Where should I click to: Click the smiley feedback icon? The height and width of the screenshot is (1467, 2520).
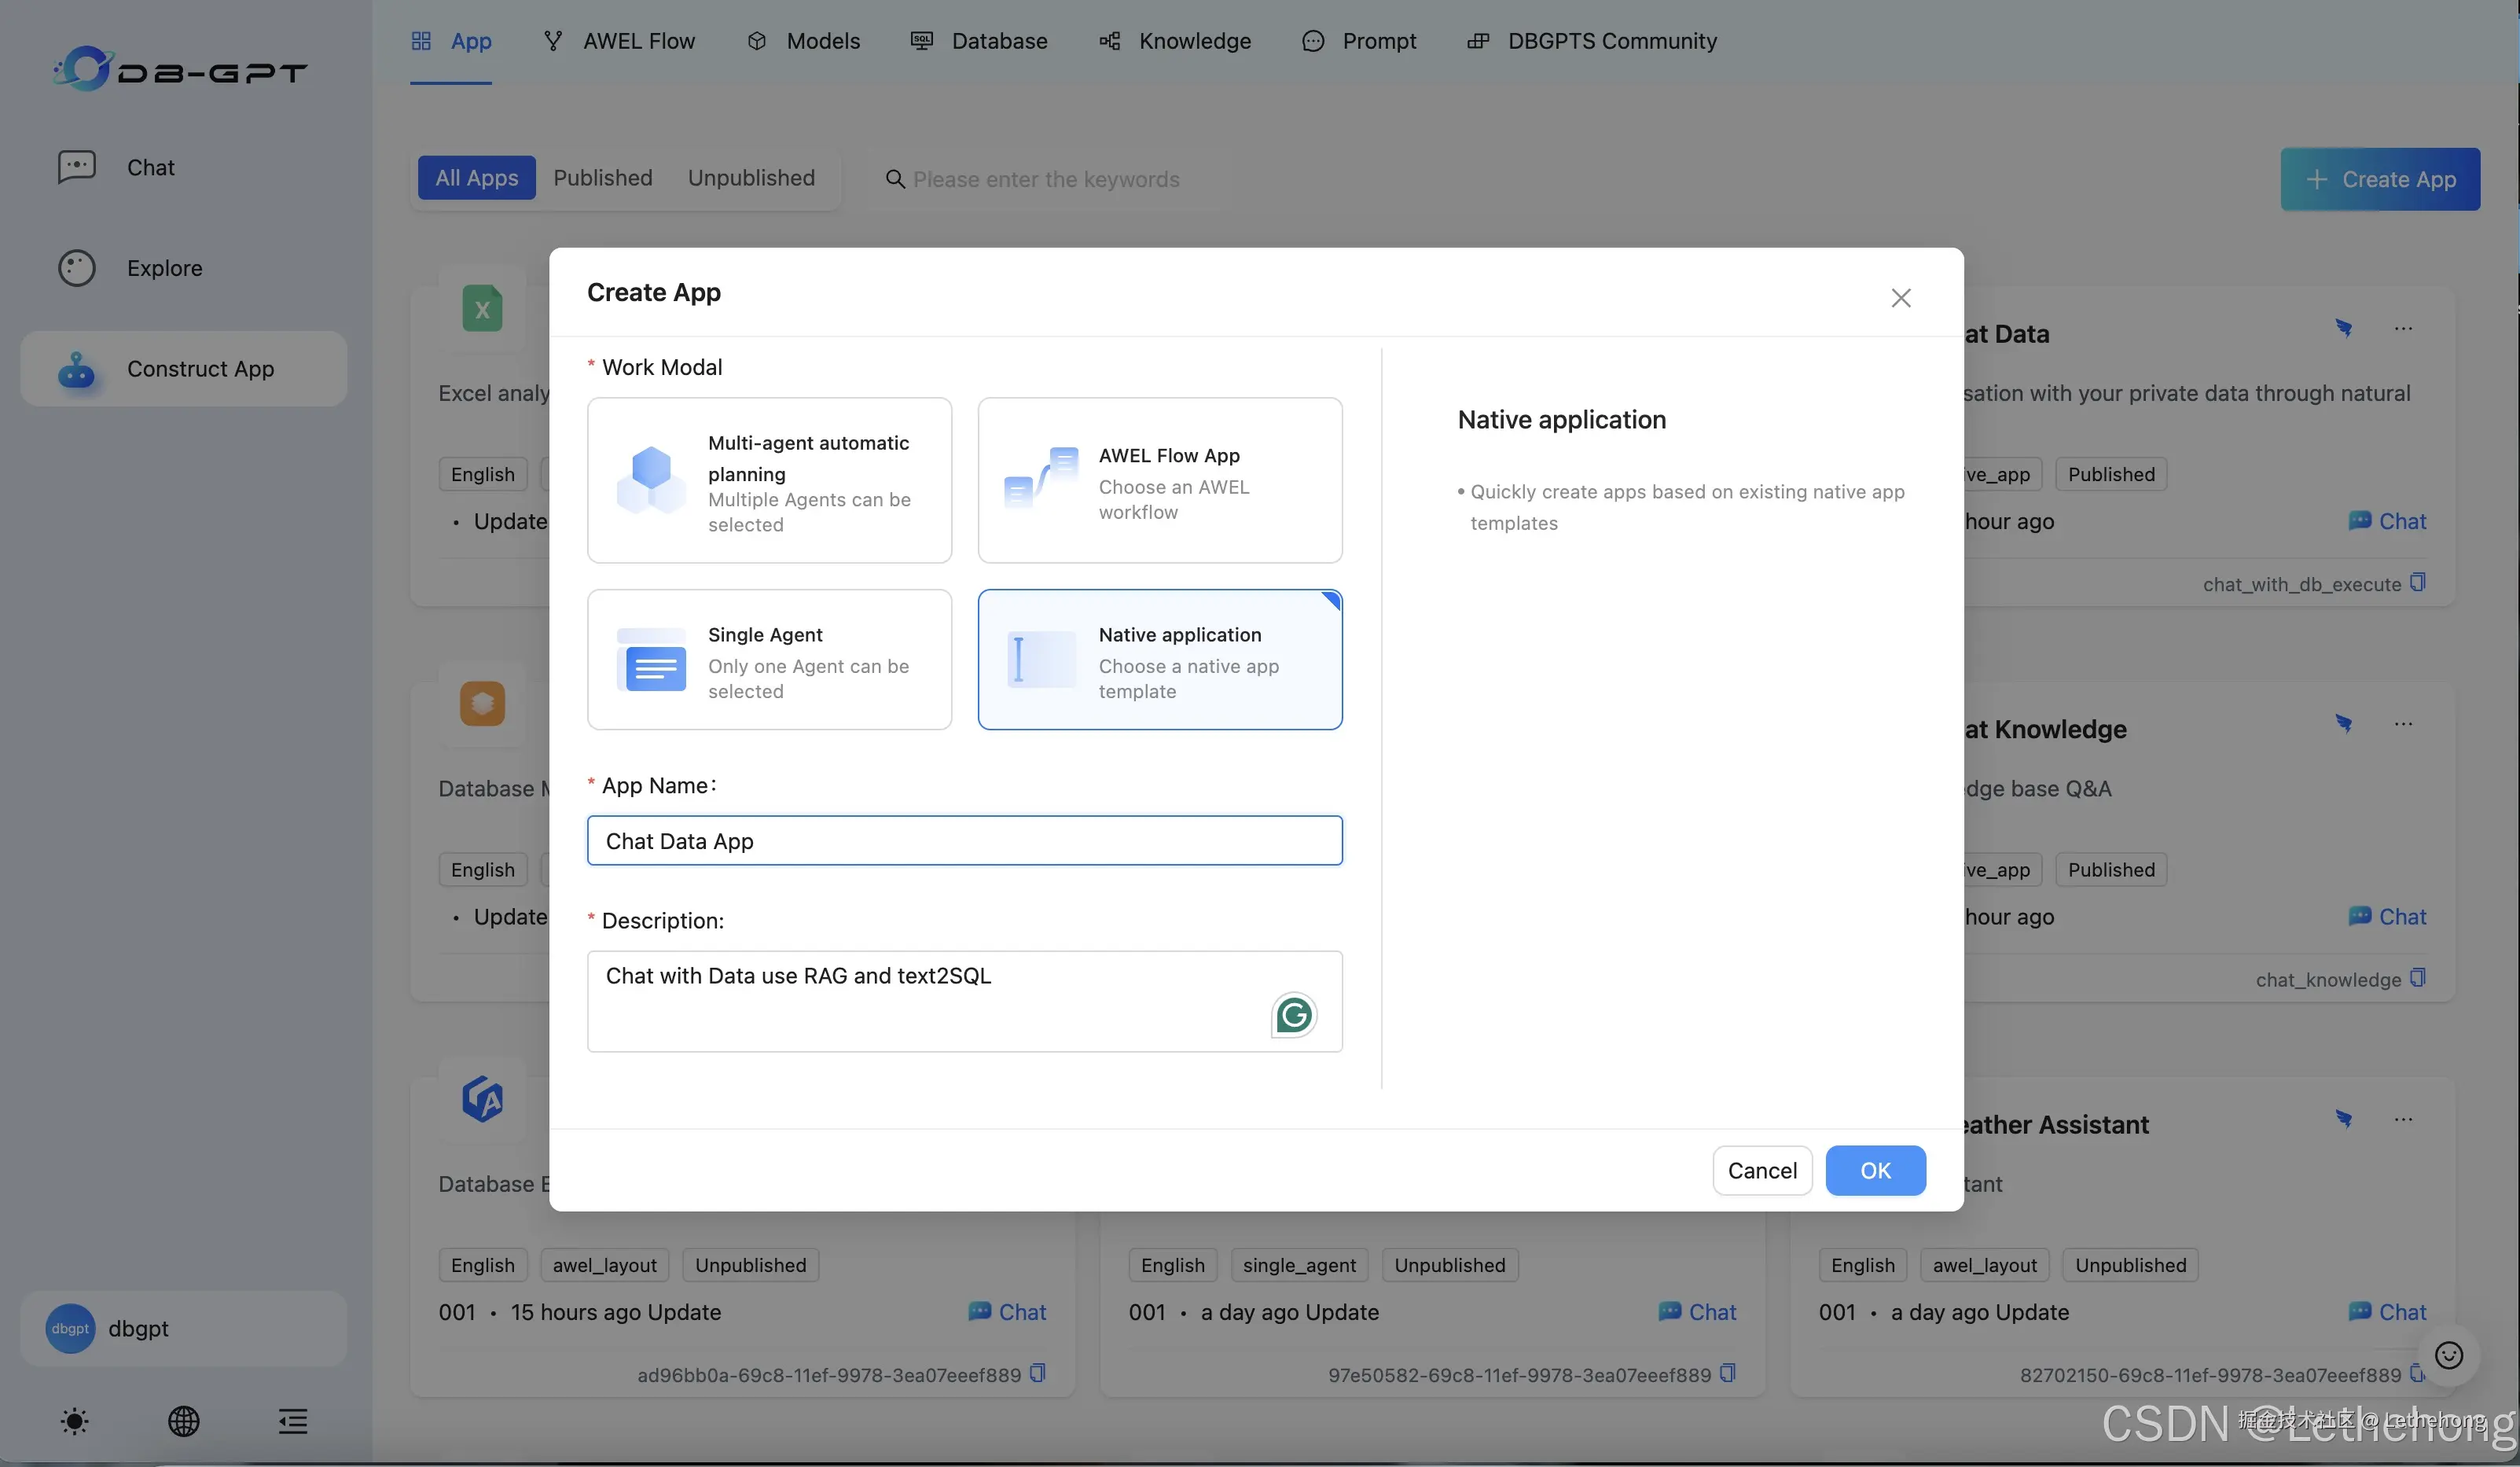pos(2448,1355)
